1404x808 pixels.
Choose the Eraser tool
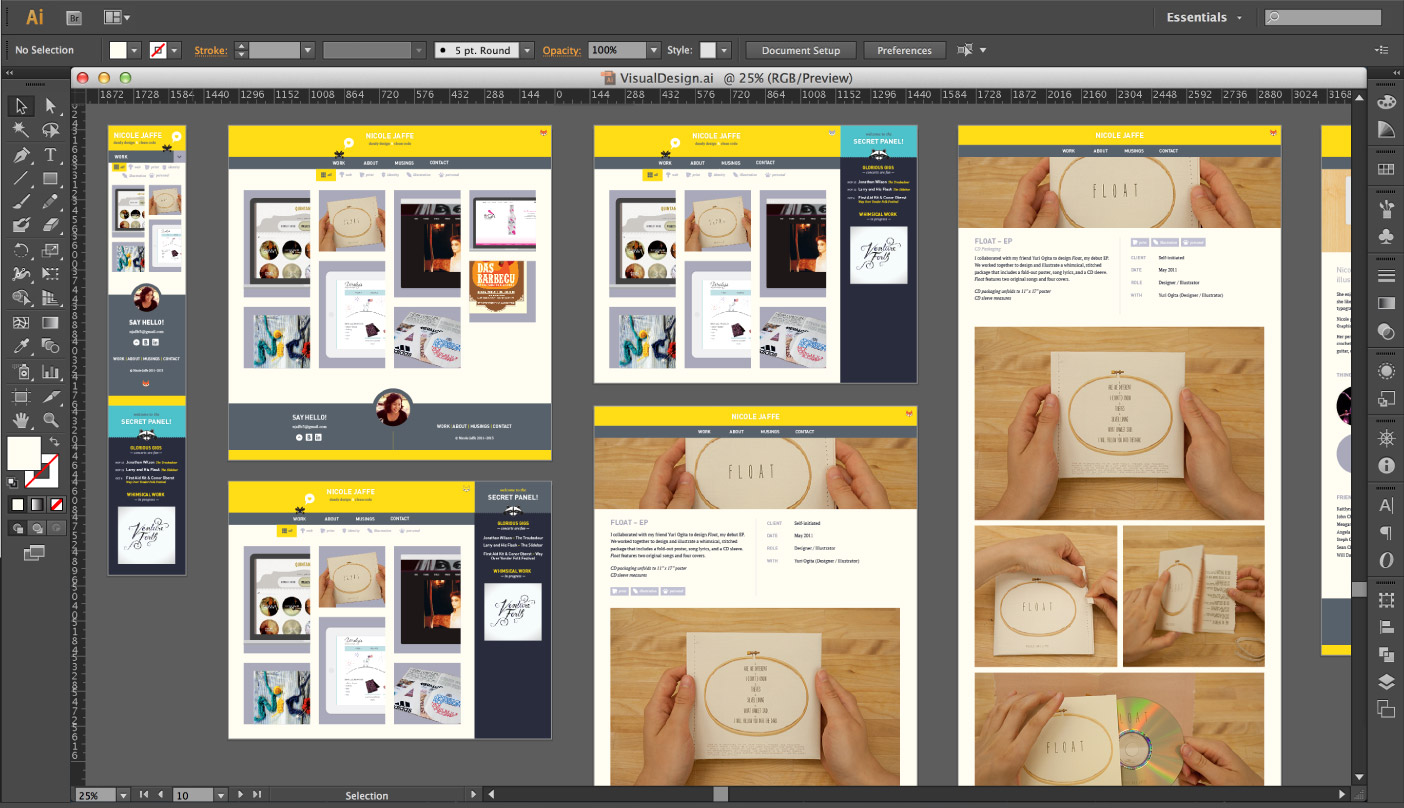[x=50, y=226]
